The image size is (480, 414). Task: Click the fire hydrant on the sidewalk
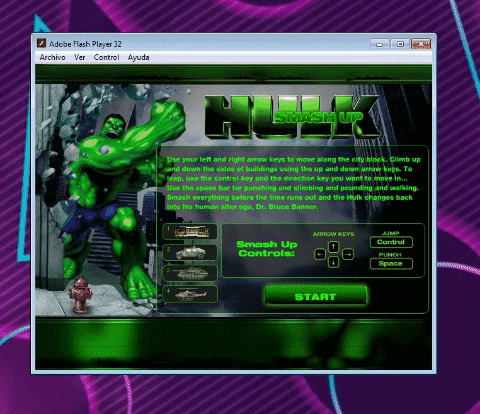click(80, 296)
